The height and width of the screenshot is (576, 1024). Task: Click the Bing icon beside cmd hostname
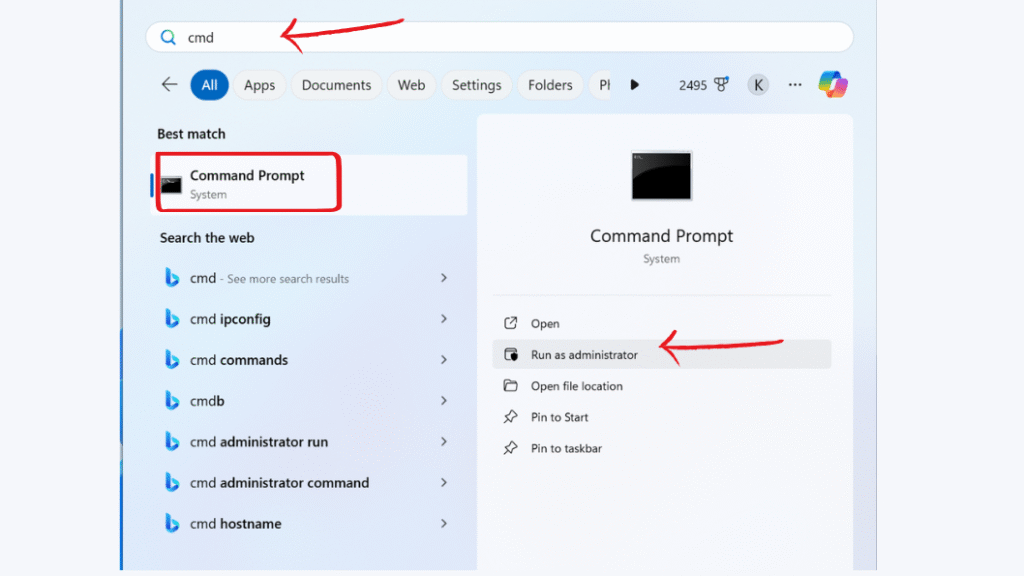pos(172,523)
